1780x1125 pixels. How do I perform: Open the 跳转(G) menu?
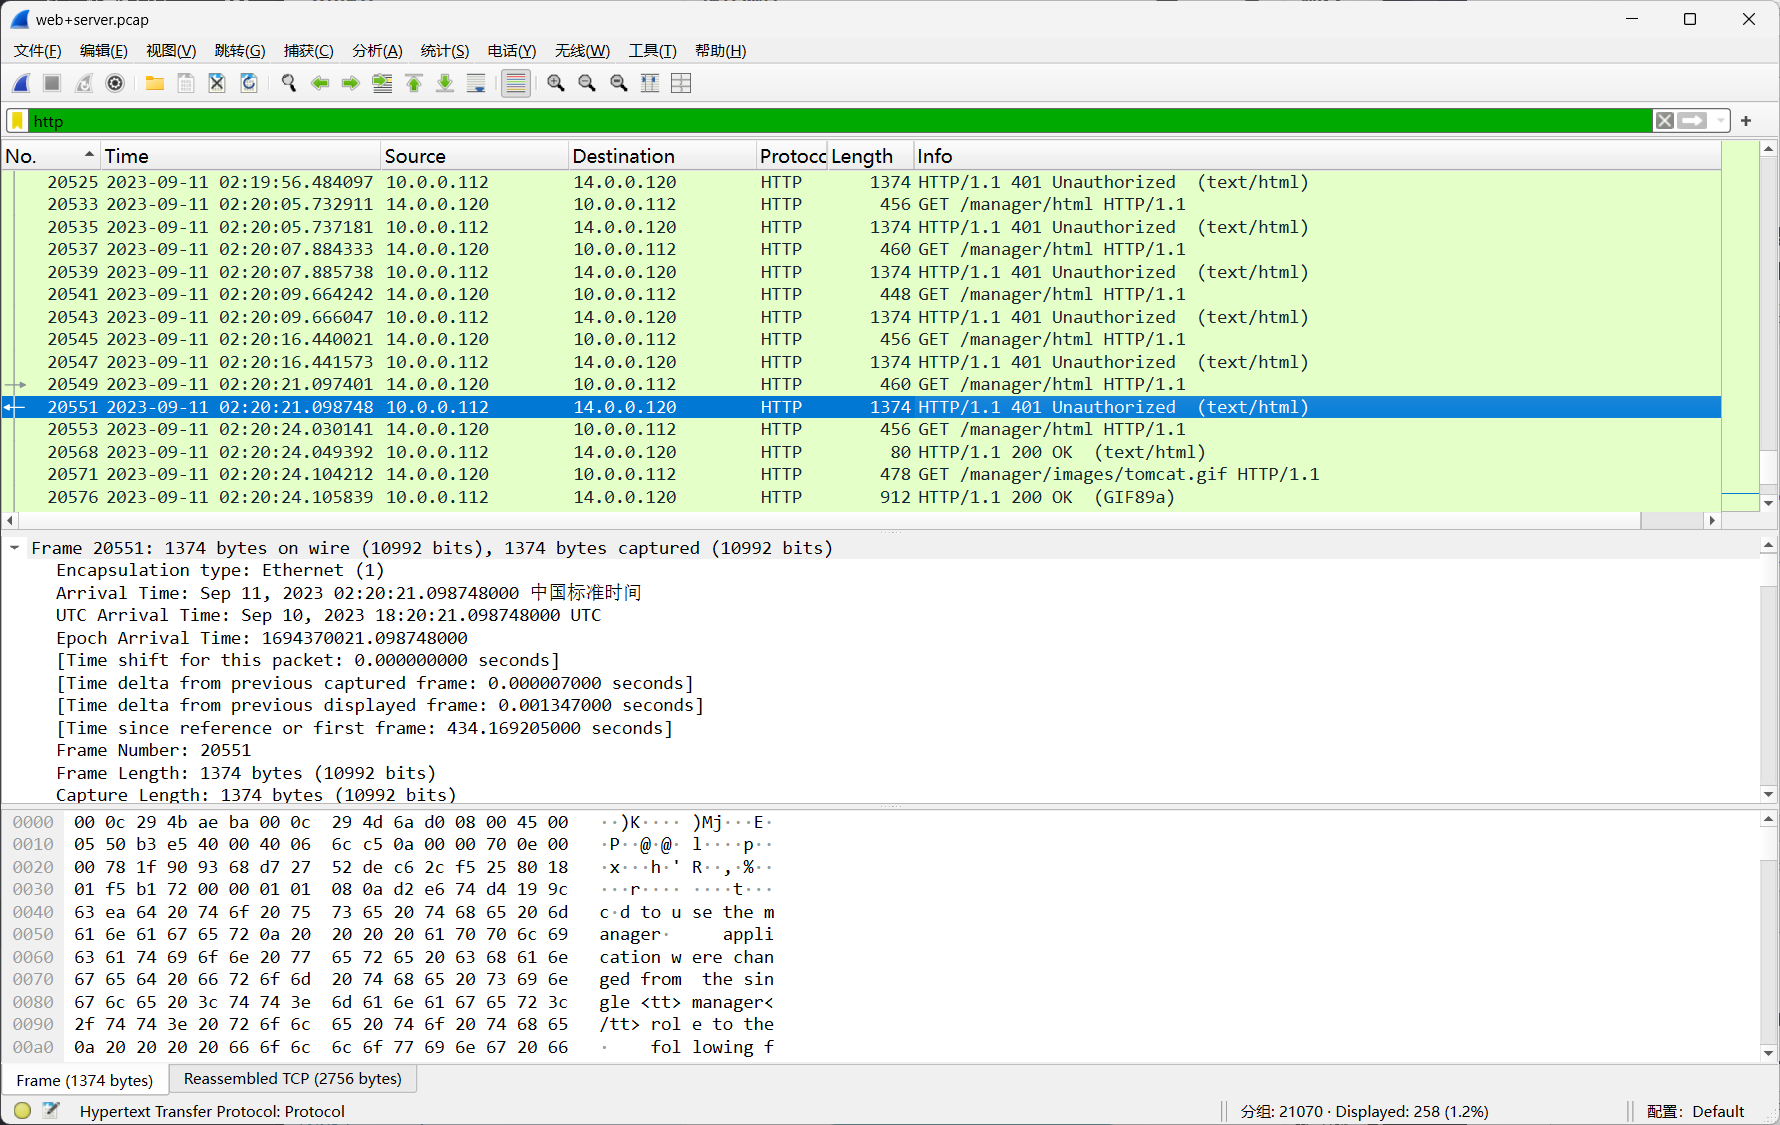coord(240,51)
